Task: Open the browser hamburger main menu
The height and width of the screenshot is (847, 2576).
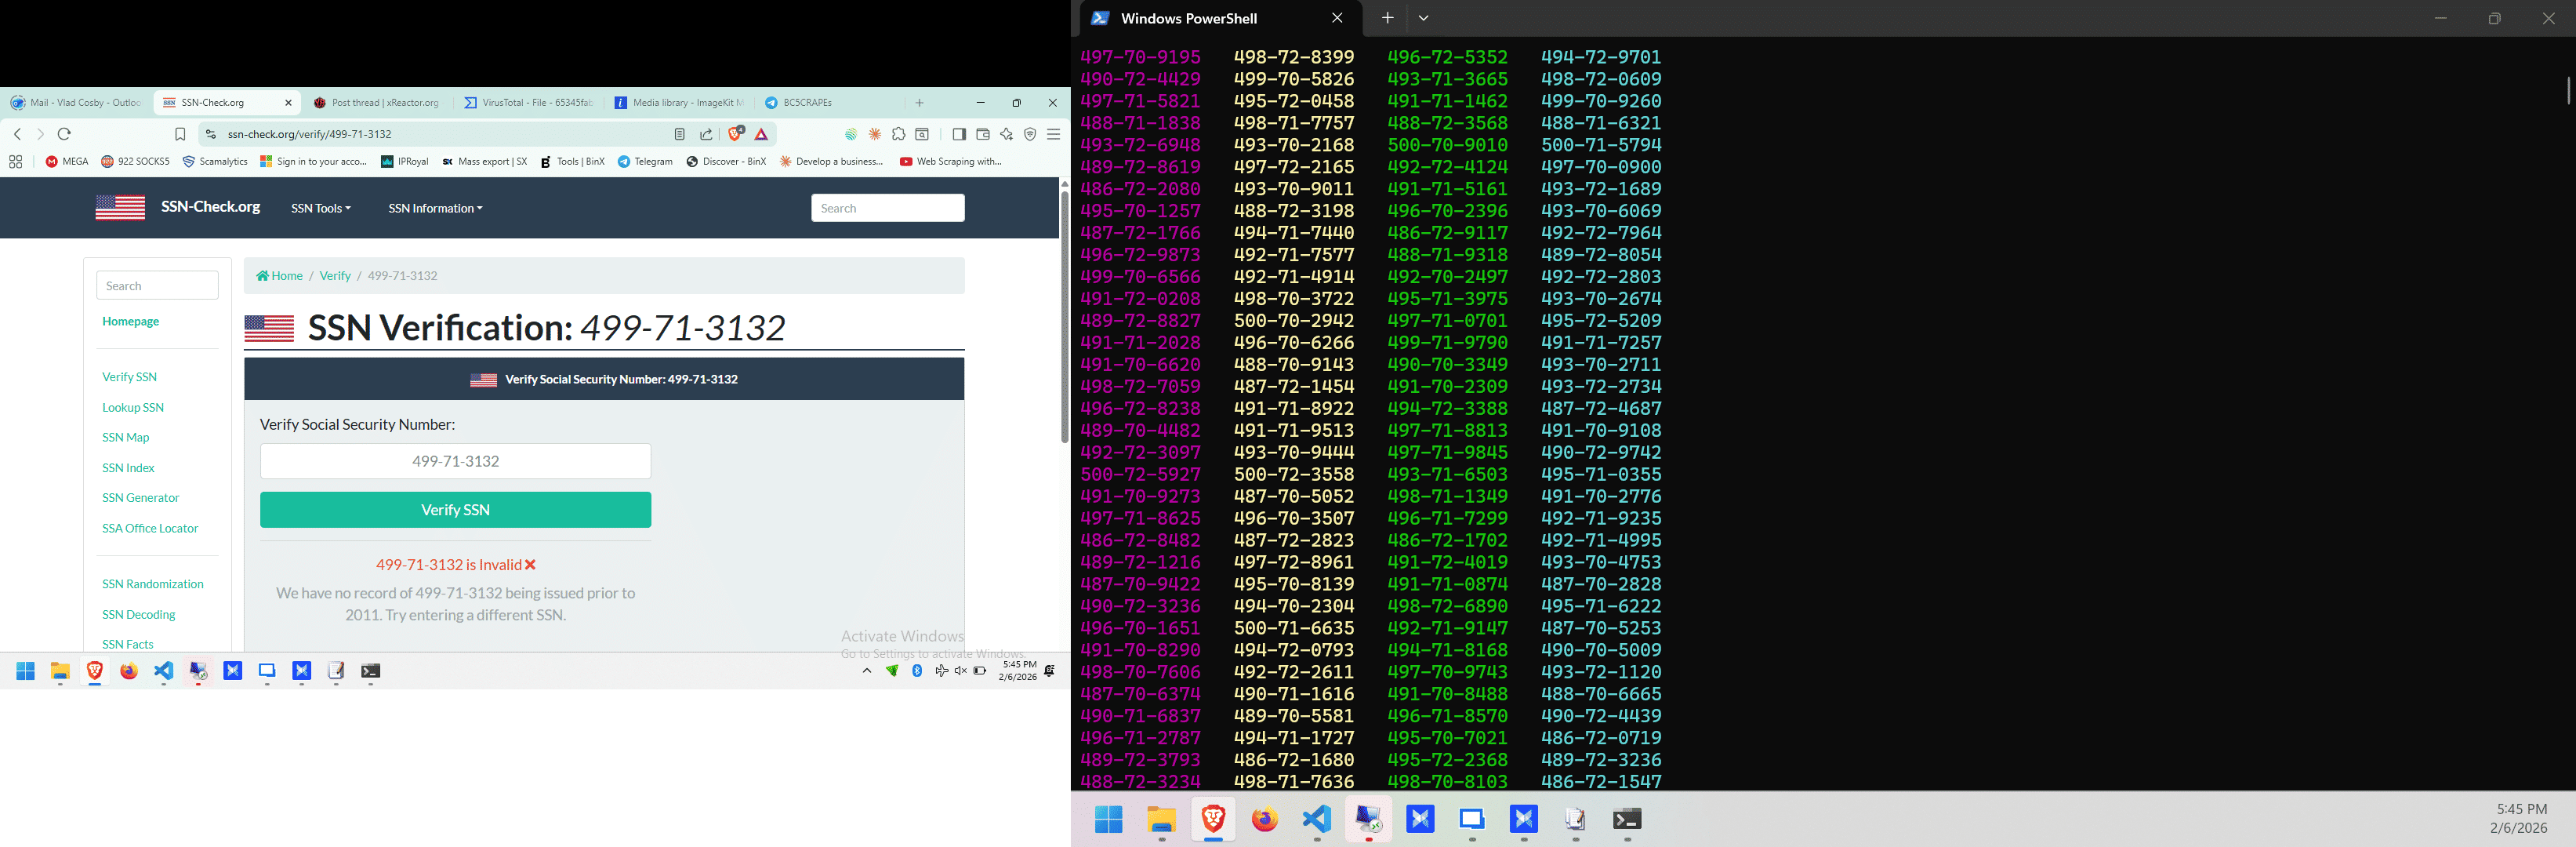Action: [1053, 134]
